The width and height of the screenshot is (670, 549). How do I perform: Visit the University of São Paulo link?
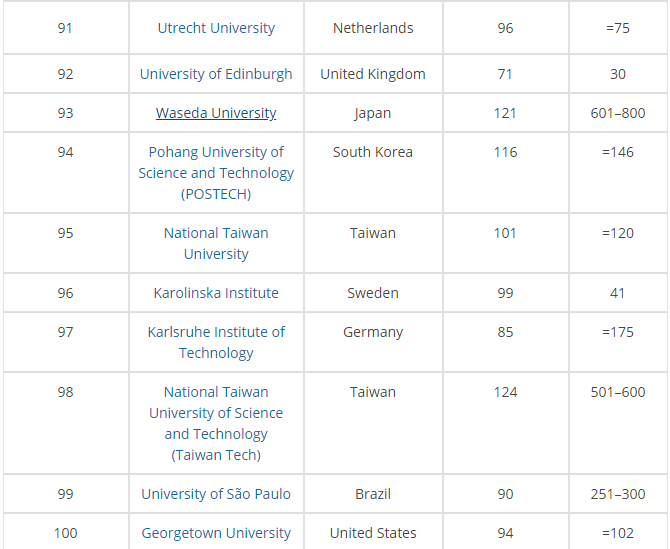216,494
